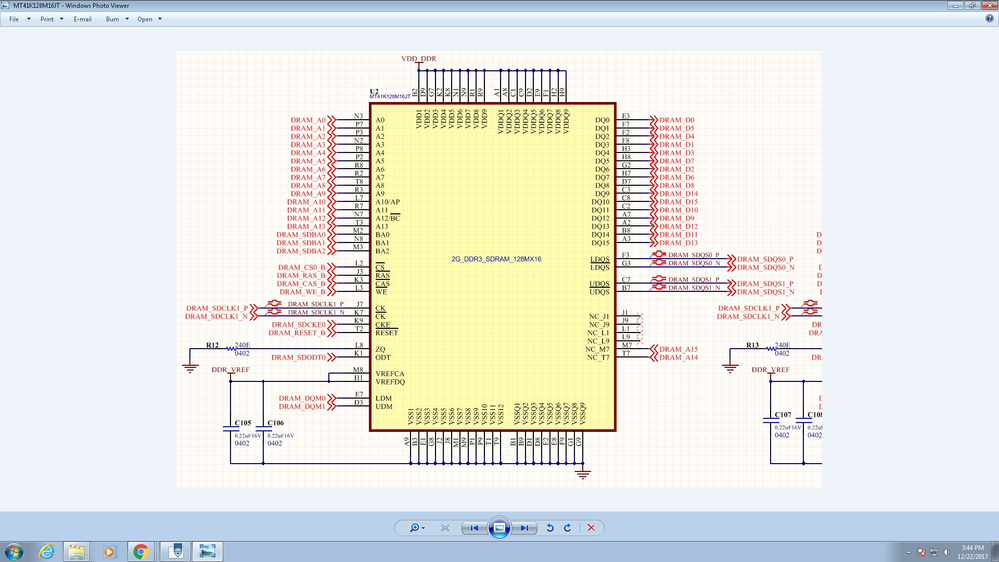
Task: Click the Photo Viewer taskbar button
Action: (x=207, y=552)
